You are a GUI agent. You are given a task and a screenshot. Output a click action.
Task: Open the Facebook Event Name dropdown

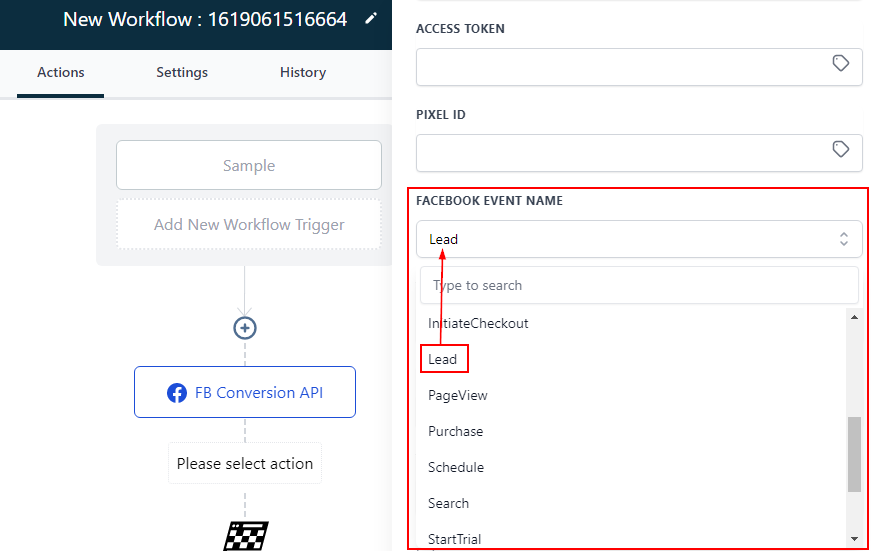[639, 239]
